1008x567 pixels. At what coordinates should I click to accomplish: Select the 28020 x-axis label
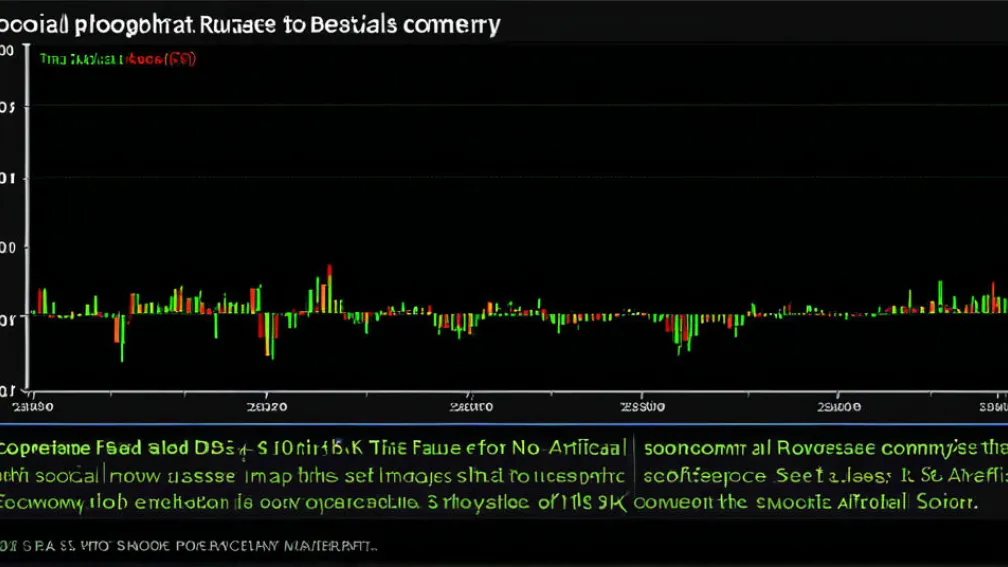click(x=266, y=408)
